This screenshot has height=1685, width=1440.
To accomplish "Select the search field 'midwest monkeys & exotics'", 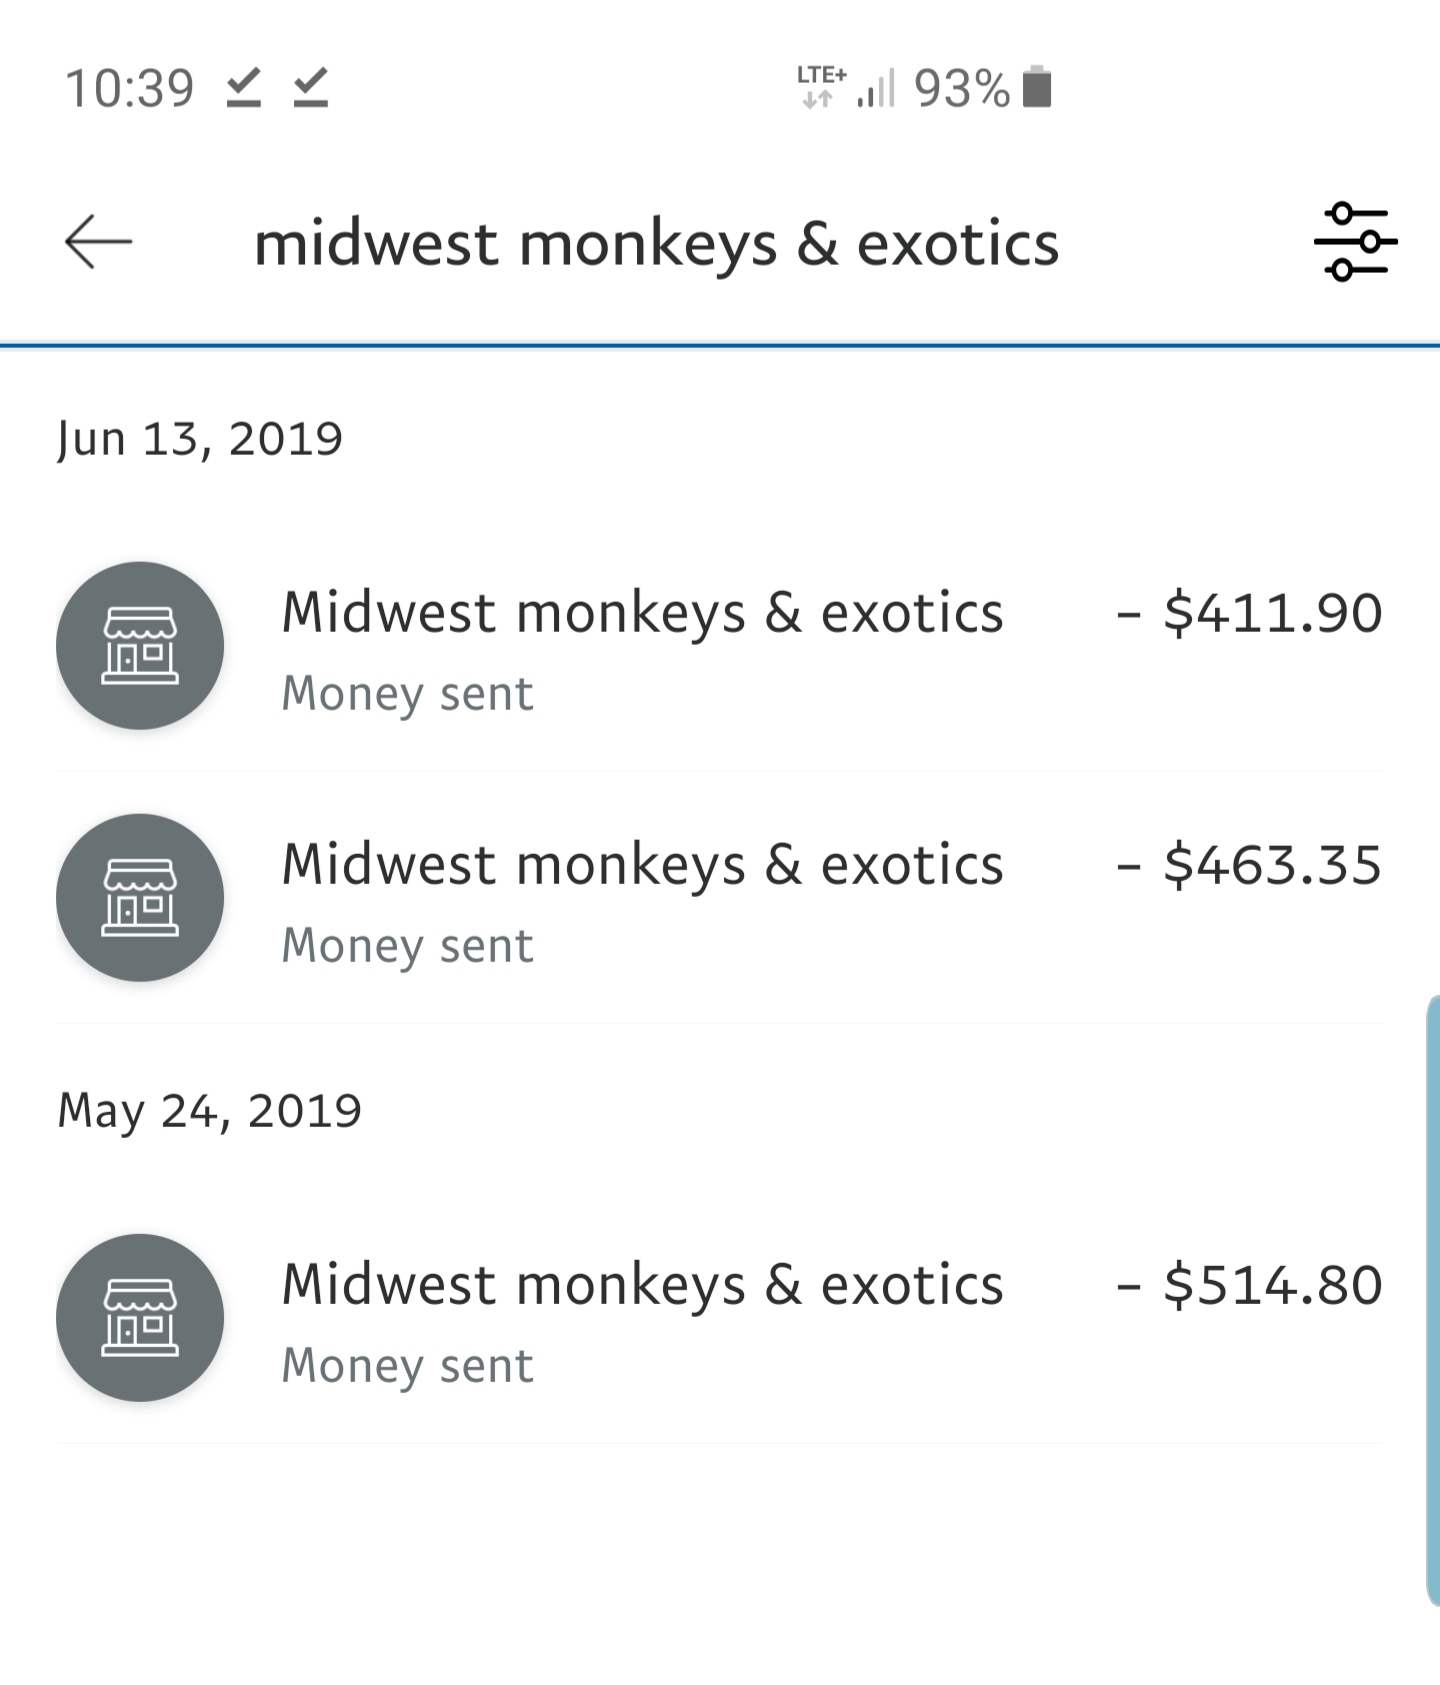I will [656, 243].
